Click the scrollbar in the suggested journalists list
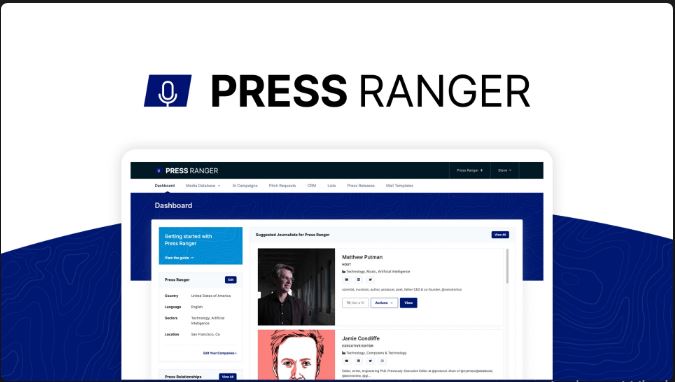 click(x=507, y=266)
